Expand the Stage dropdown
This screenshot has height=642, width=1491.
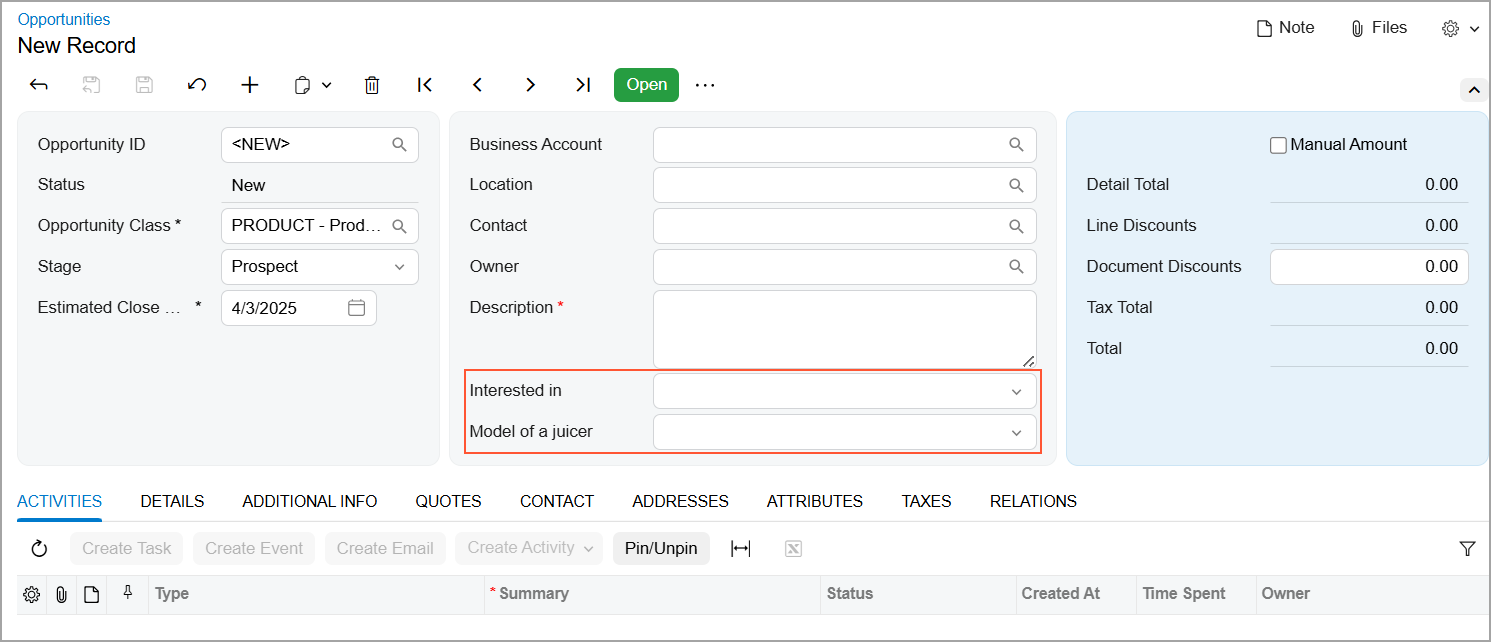pyautogui.click(x=399, y=267)
